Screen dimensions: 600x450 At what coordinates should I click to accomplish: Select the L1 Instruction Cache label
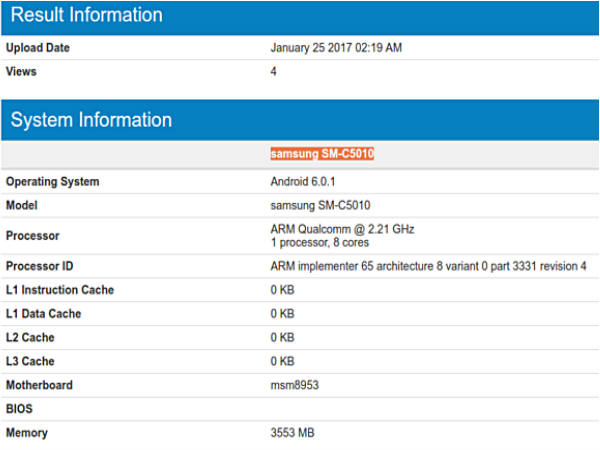point(60,290)
